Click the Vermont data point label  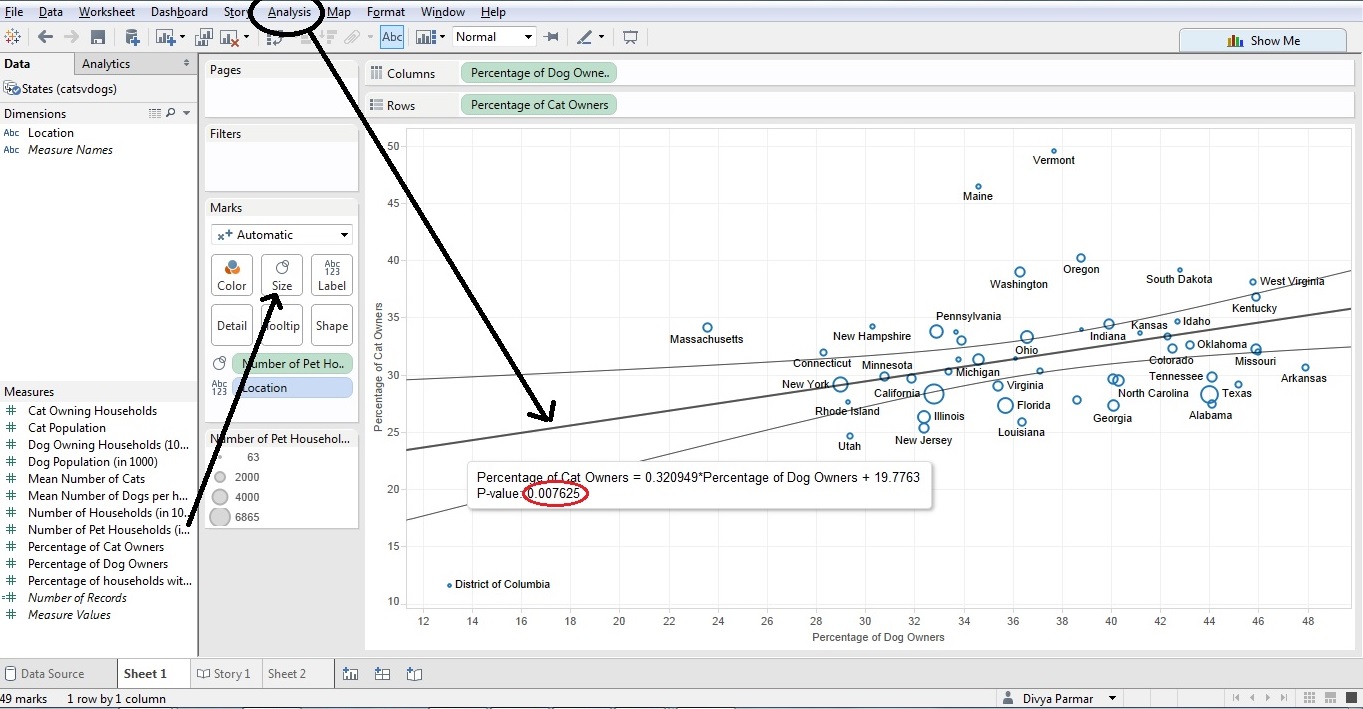click(x=1054, y=160)
